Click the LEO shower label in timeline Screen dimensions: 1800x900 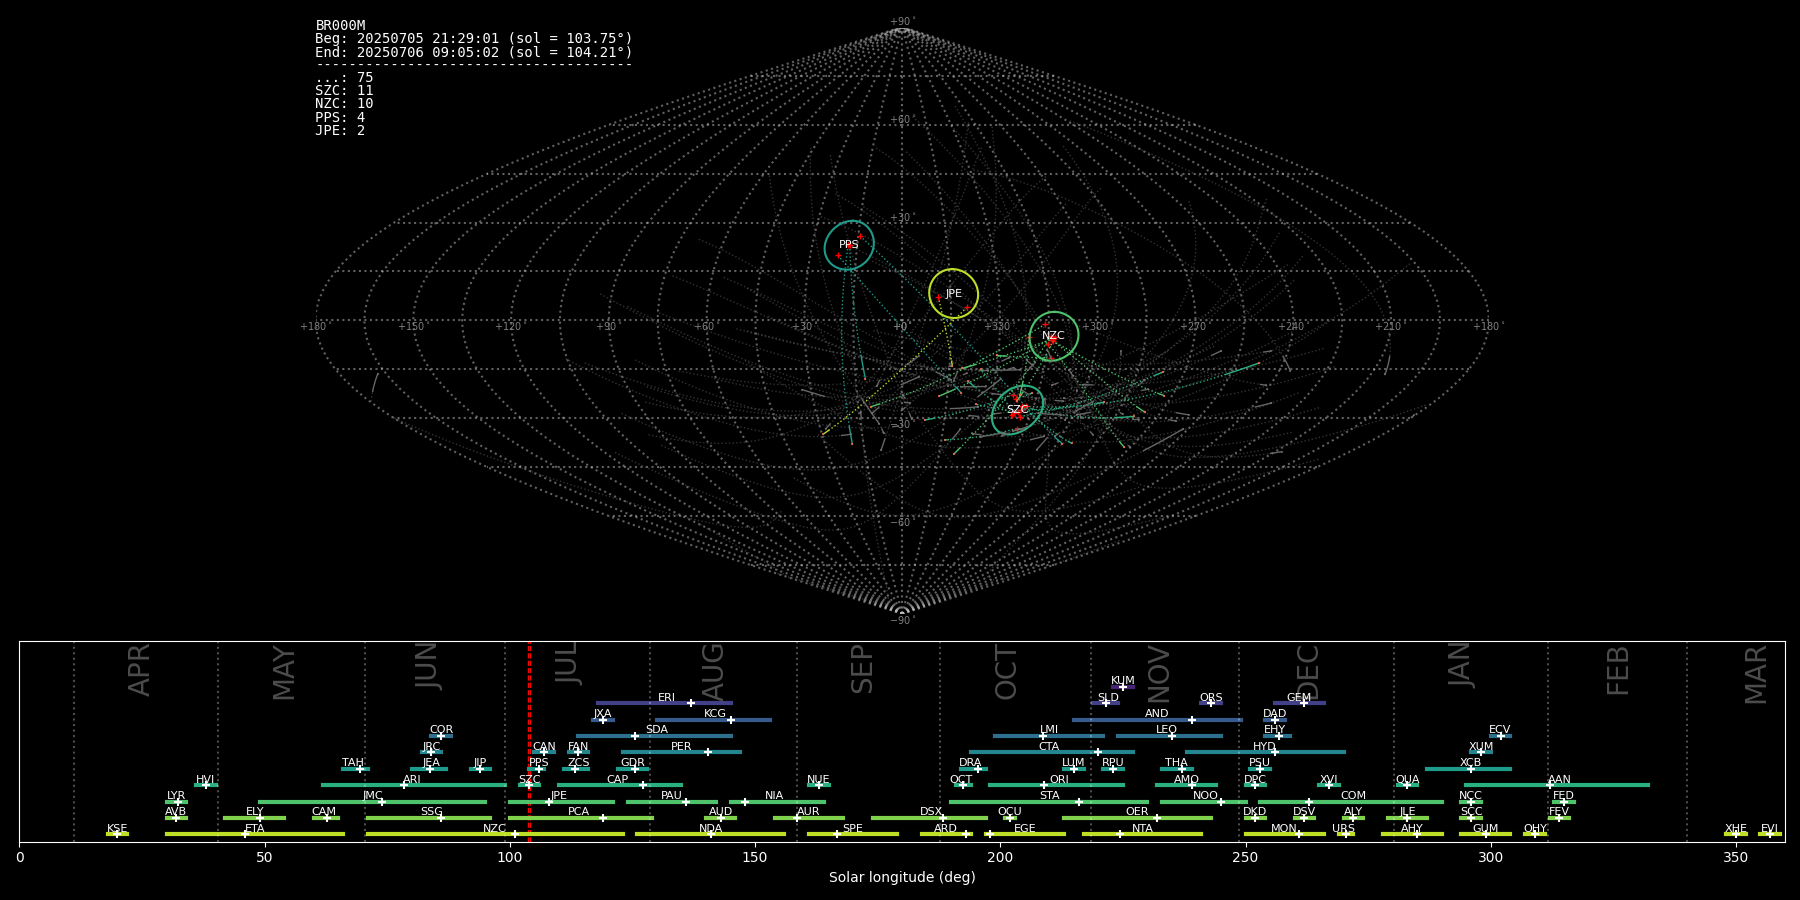1167,730
